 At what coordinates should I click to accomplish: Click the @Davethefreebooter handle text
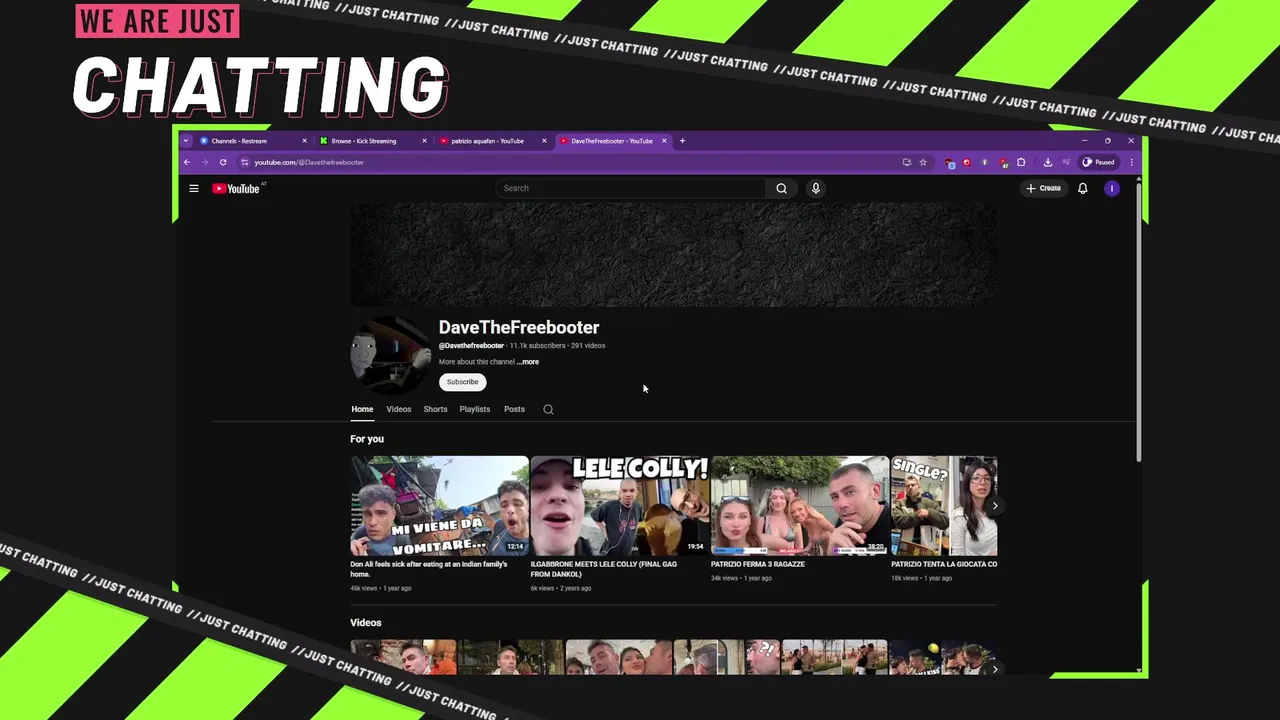471,346
